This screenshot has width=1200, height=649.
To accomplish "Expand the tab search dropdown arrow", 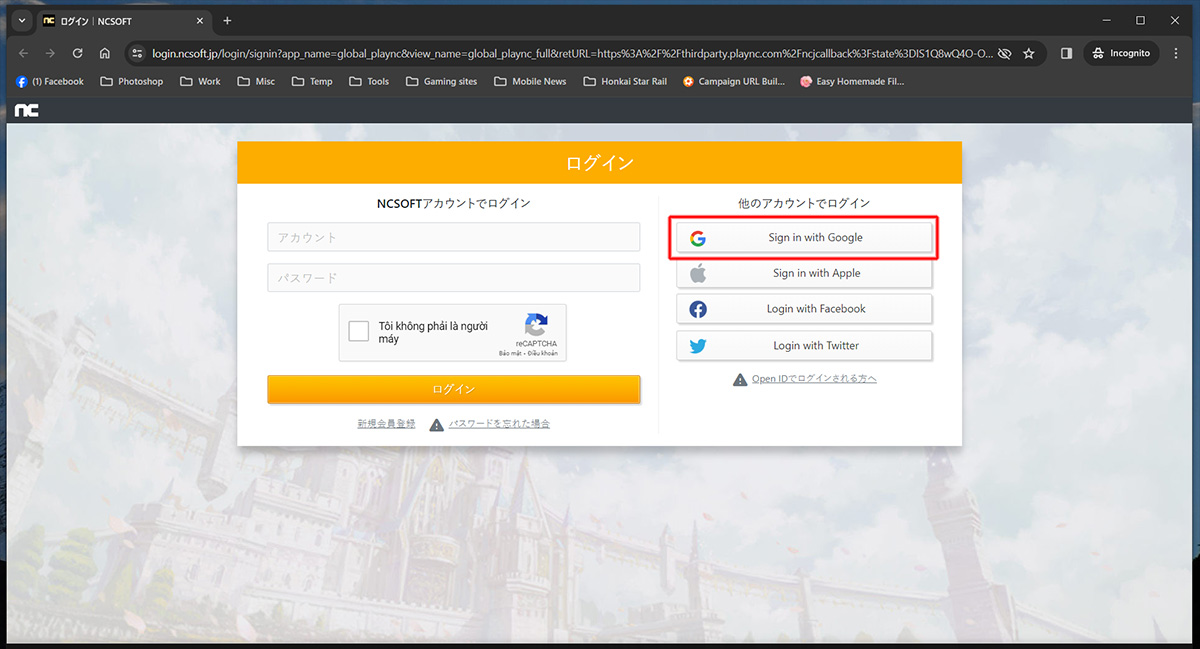I will coord(21,20).
